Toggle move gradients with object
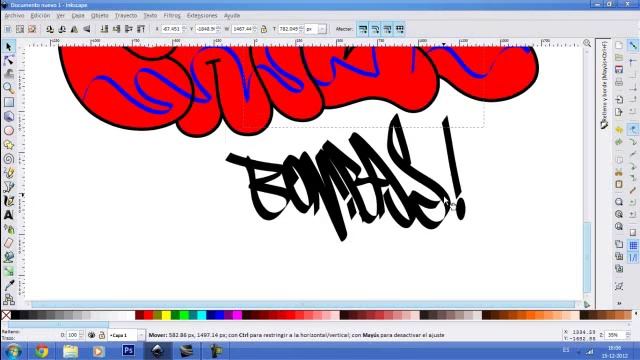This screenshot has height=360, width=640. 387,29
